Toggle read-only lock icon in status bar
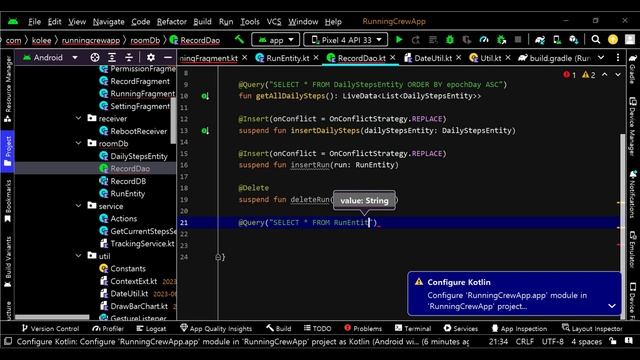Image resolution: width=640 pixels, height=360 pixels. pos(613,341)
